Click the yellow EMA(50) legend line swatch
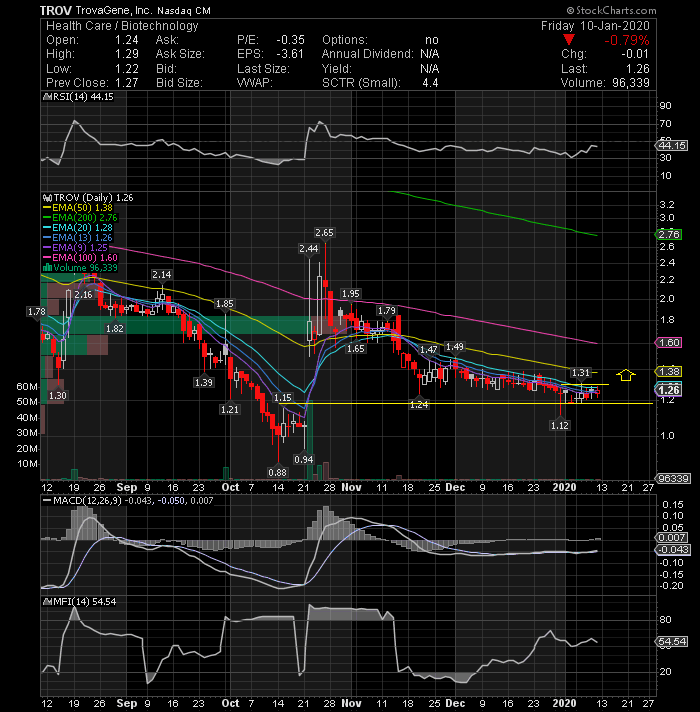700x712 pixels. tap(47, 208)
